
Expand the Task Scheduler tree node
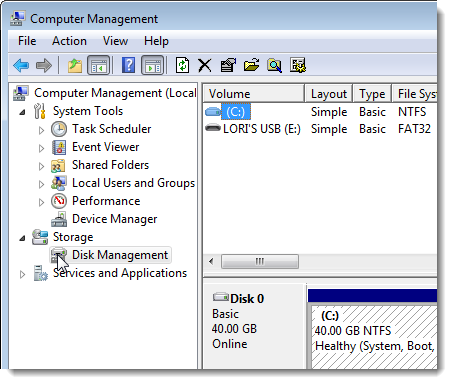[x=41, y=130]
